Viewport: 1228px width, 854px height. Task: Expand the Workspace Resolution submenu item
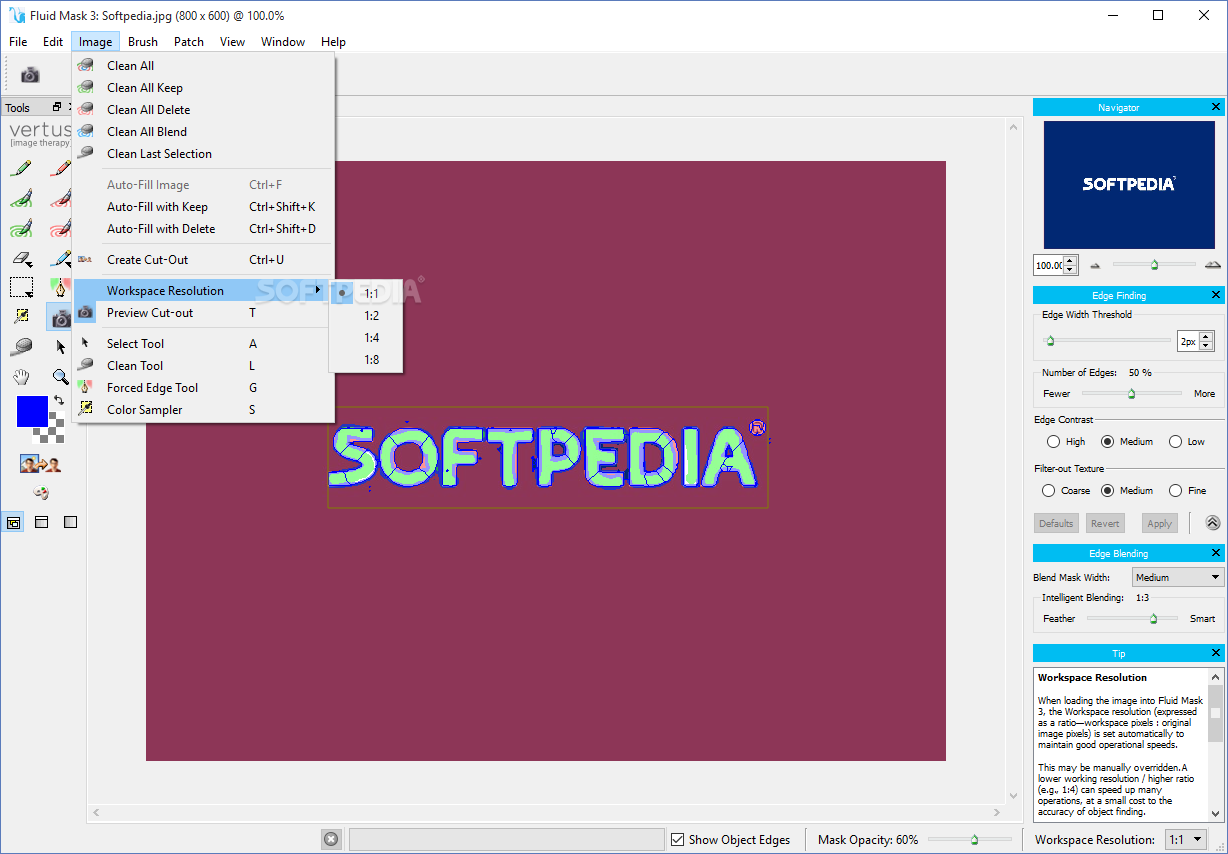[x=203, y=291]
